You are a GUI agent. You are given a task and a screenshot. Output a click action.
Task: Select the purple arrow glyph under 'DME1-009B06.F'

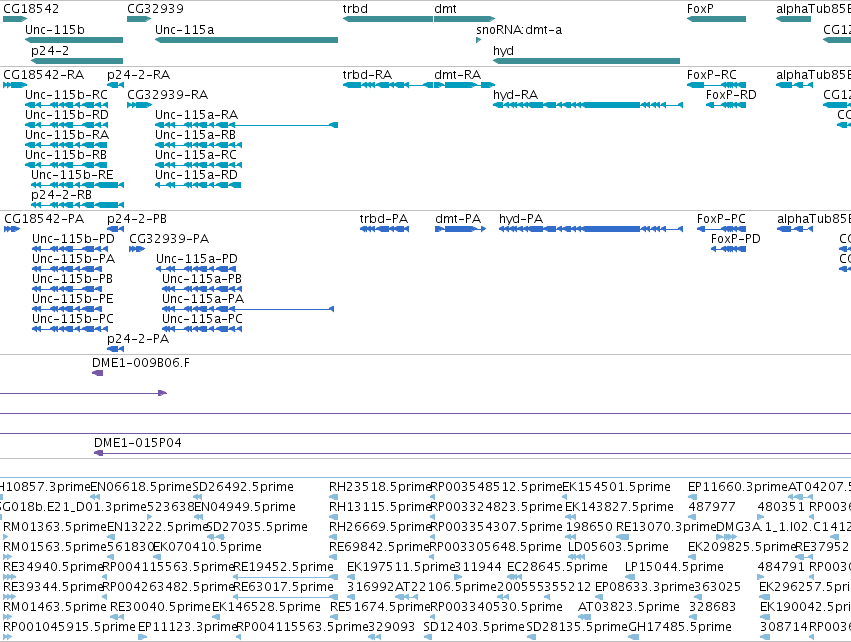[98, 373]
